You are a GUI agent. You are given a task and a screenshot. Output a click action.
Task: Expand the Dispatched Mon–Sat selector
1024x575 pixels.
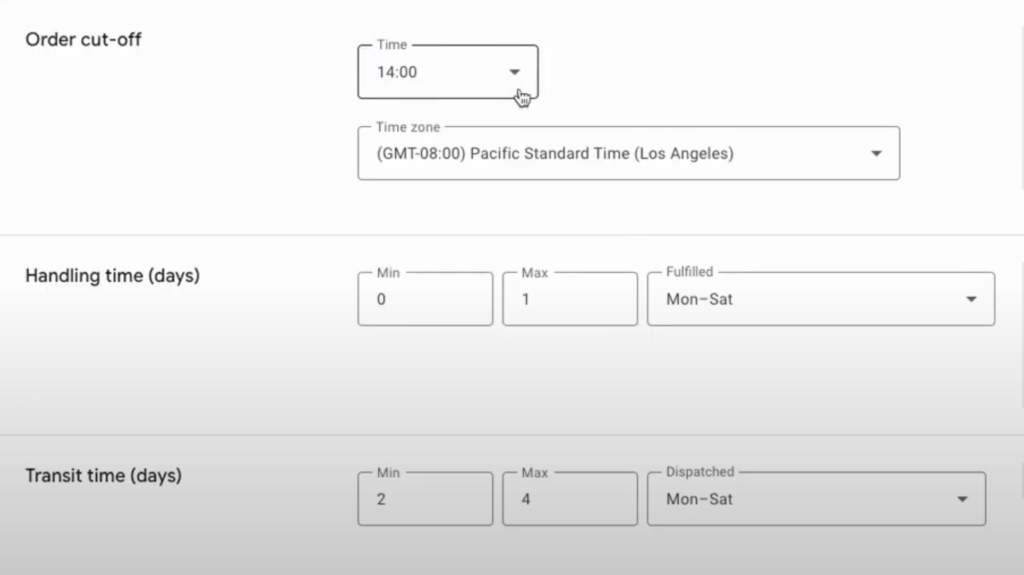click(816, 499)
